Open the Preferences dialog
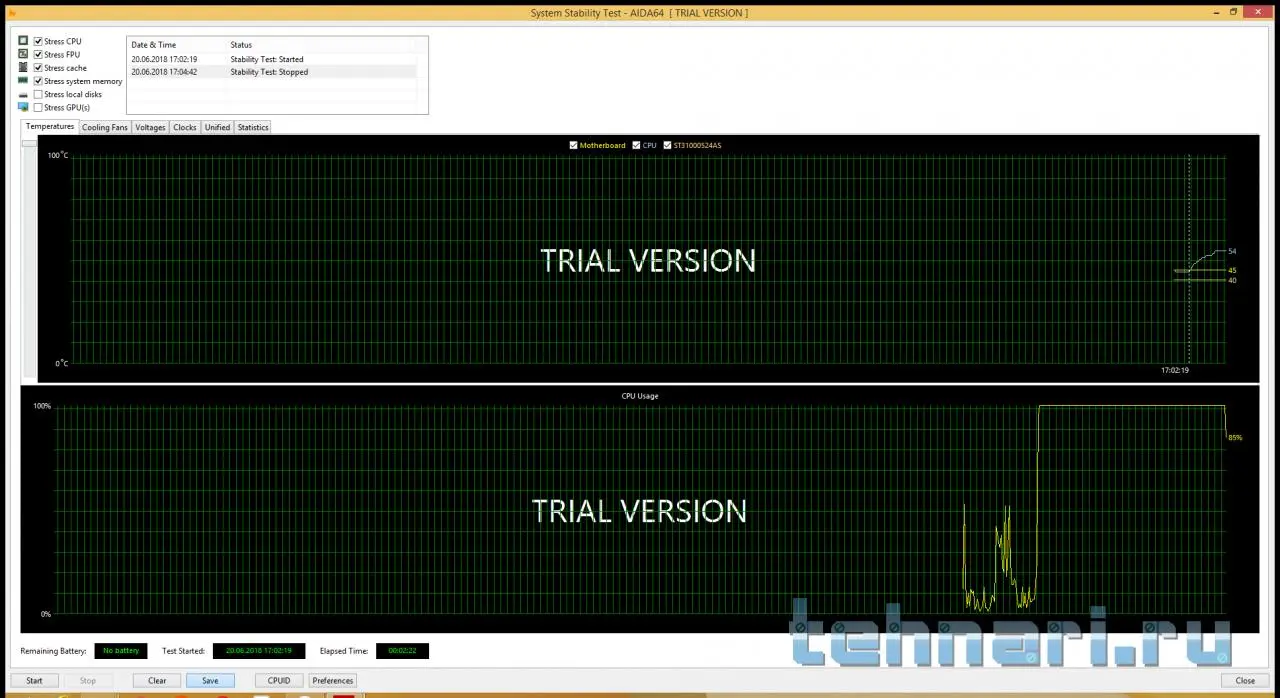The image size is (1280, 698). coord(333,680)
